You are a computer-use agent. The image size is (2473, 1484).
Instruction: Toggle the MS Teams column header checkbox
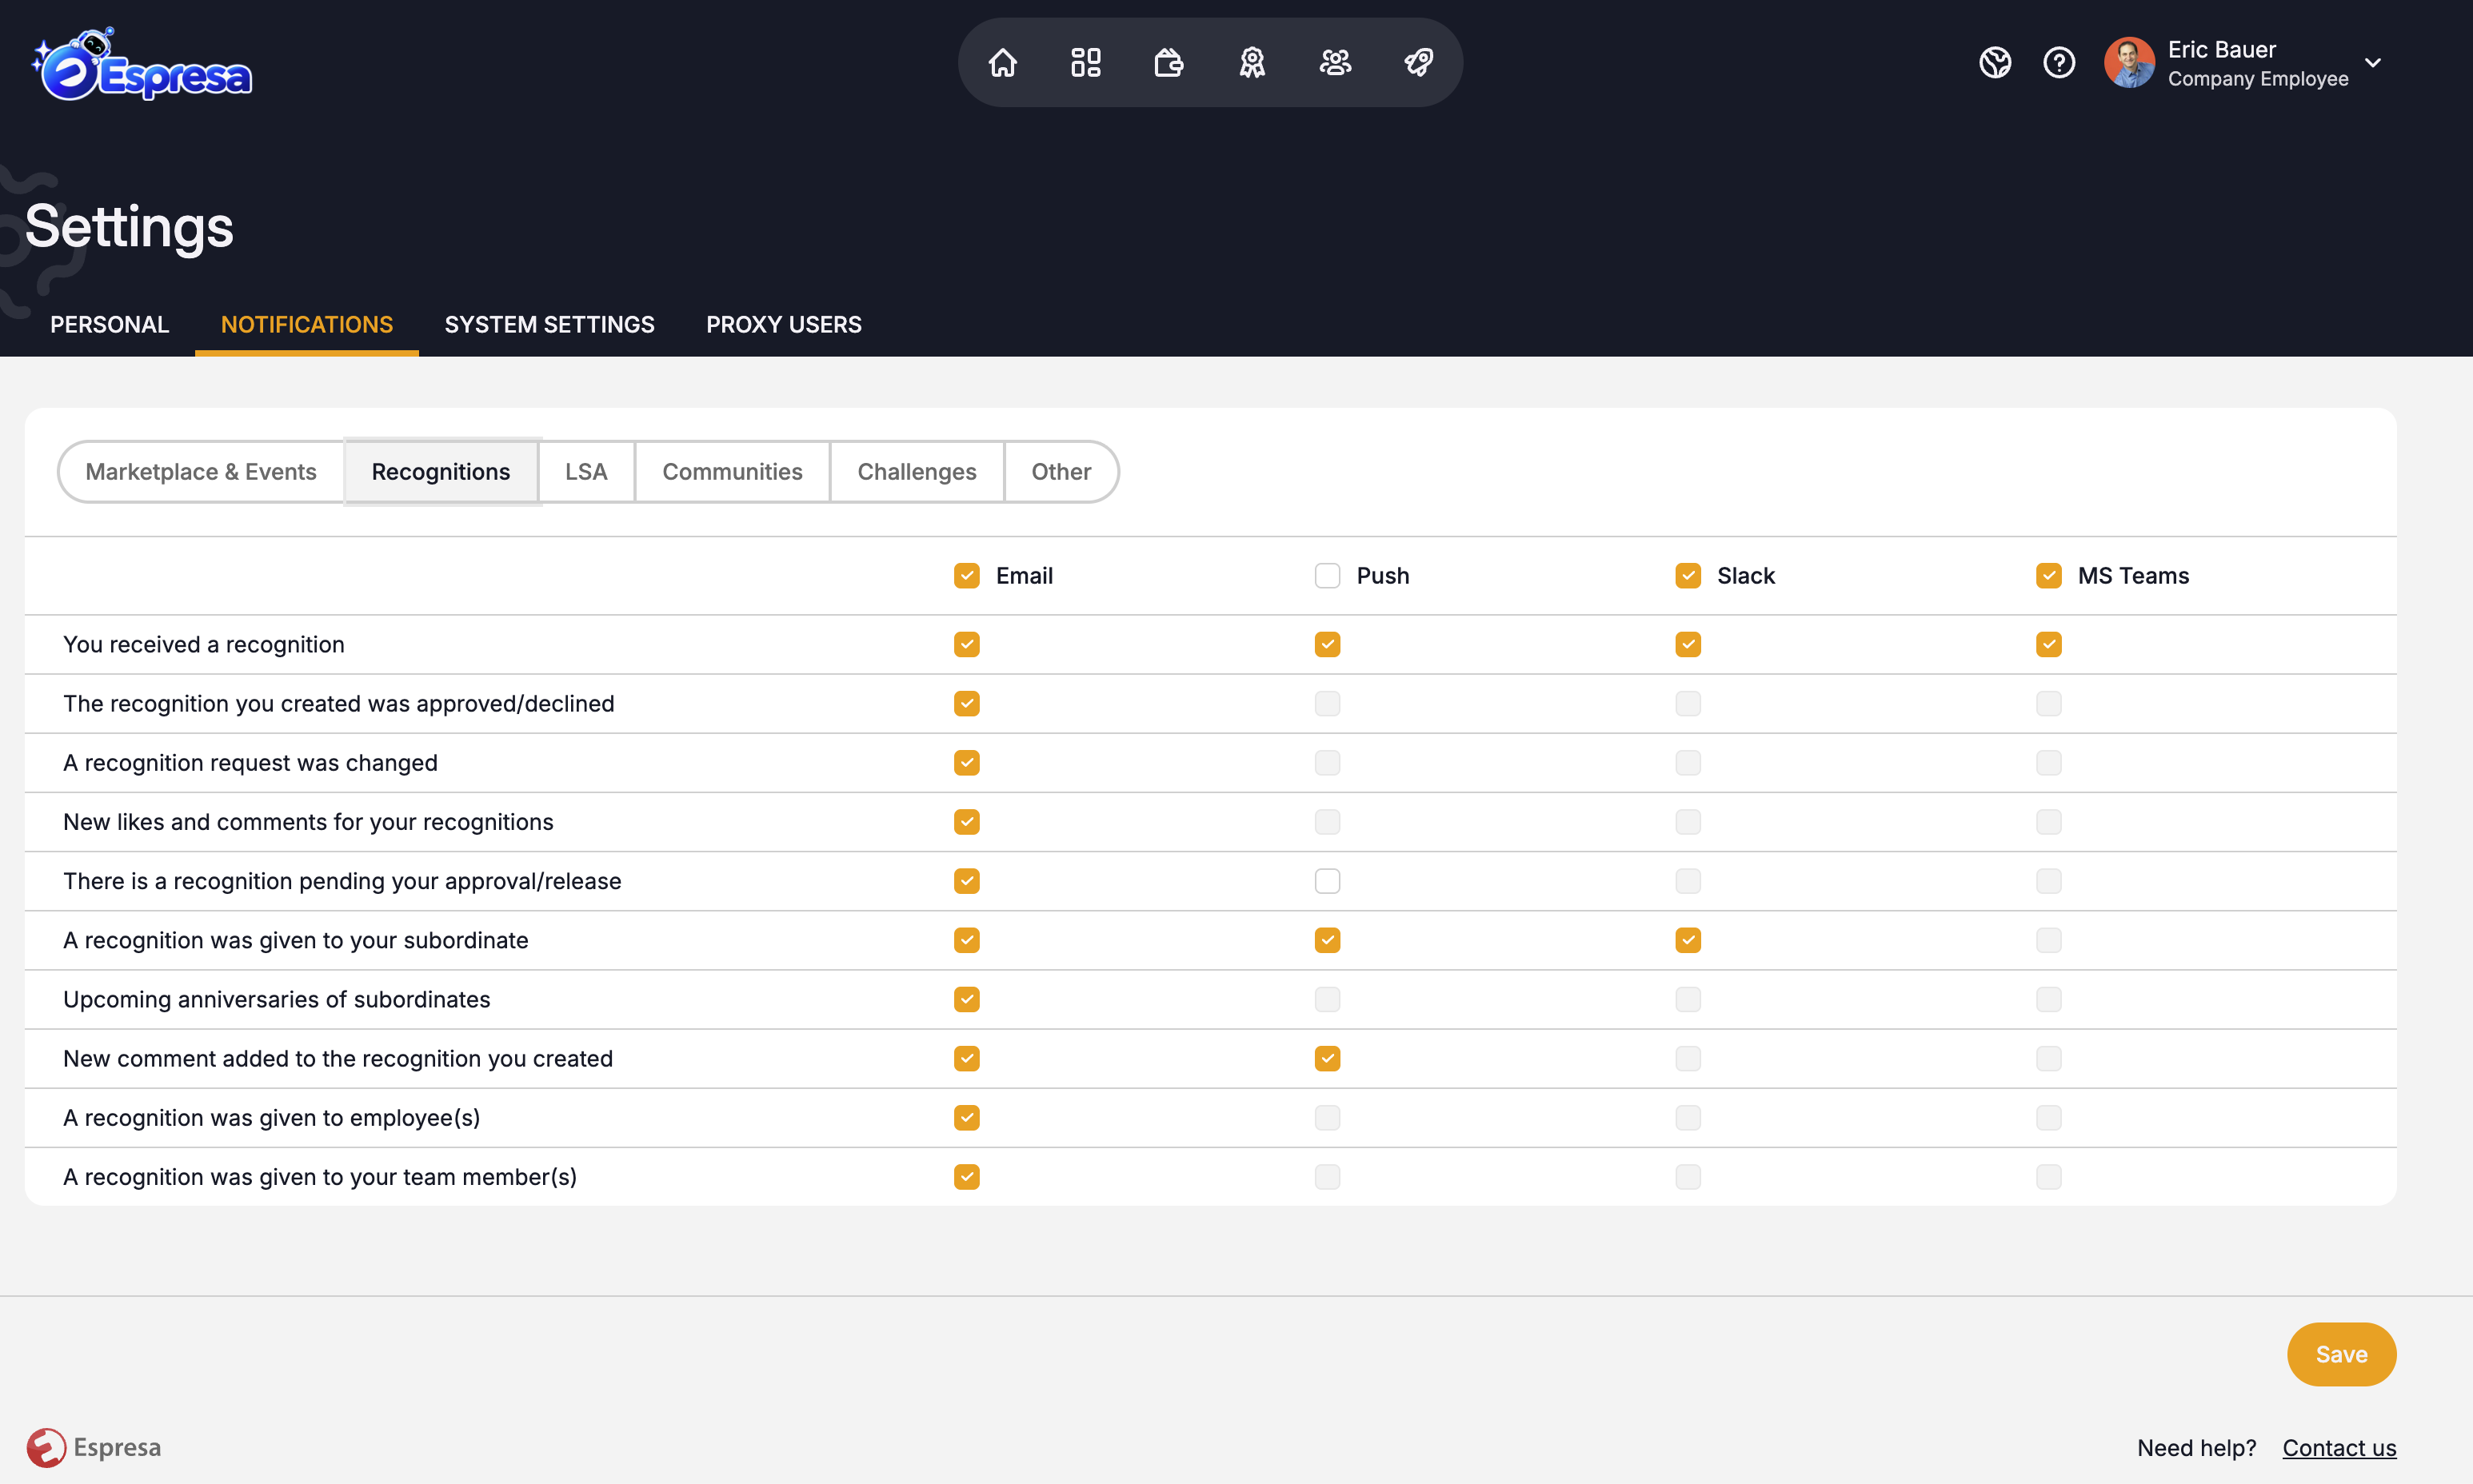(2049, 575)
